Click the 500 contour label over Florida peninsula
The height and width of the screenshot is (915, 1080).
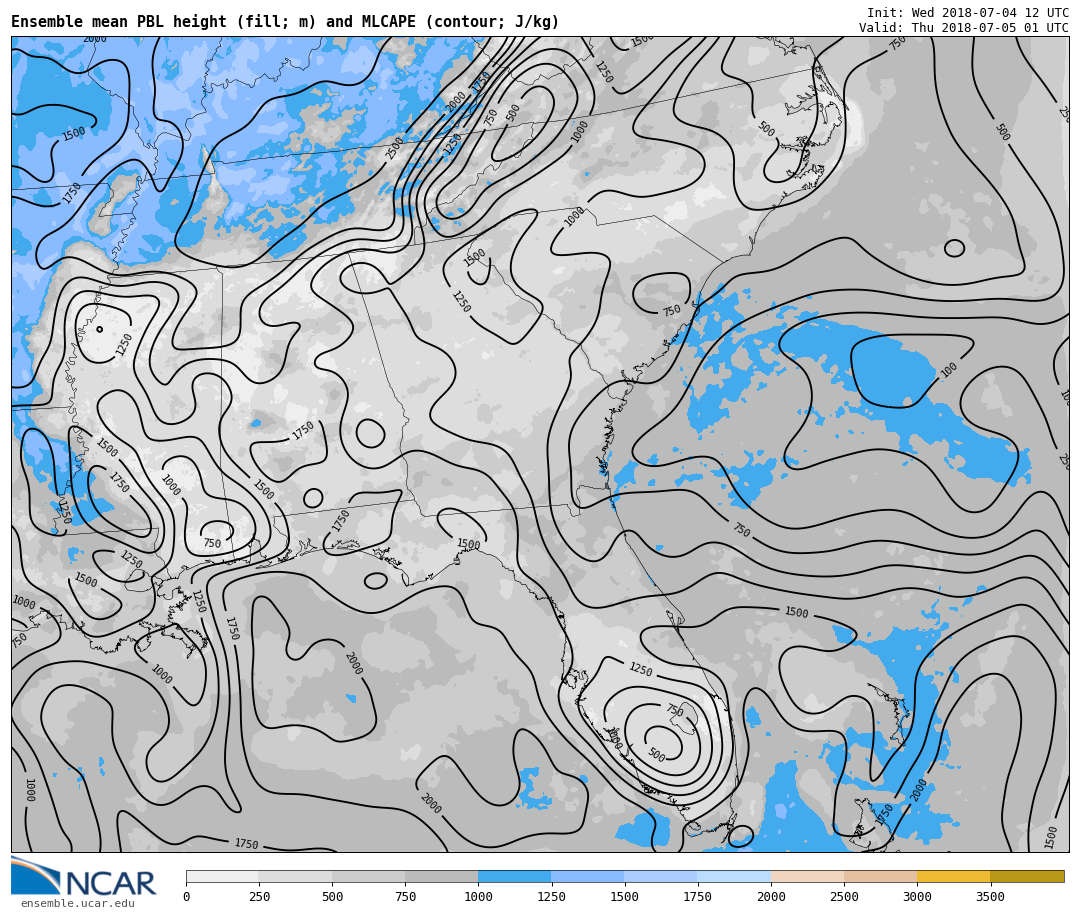tap(656, 755)
